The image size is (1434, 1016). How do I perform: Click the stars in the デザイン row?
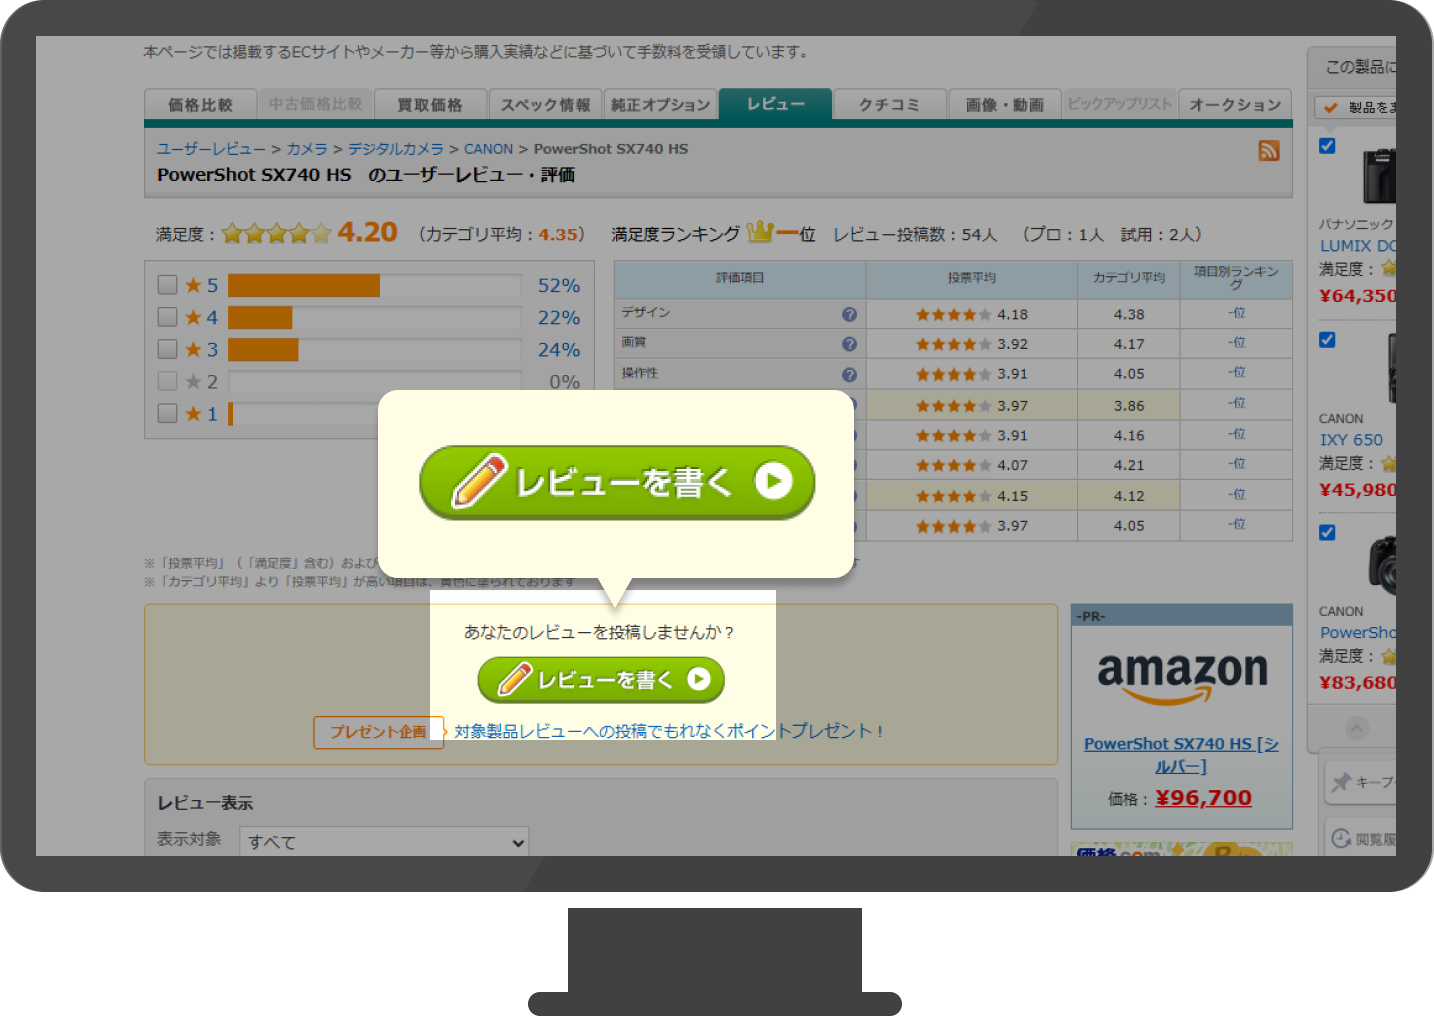click(x=954, y=314)
